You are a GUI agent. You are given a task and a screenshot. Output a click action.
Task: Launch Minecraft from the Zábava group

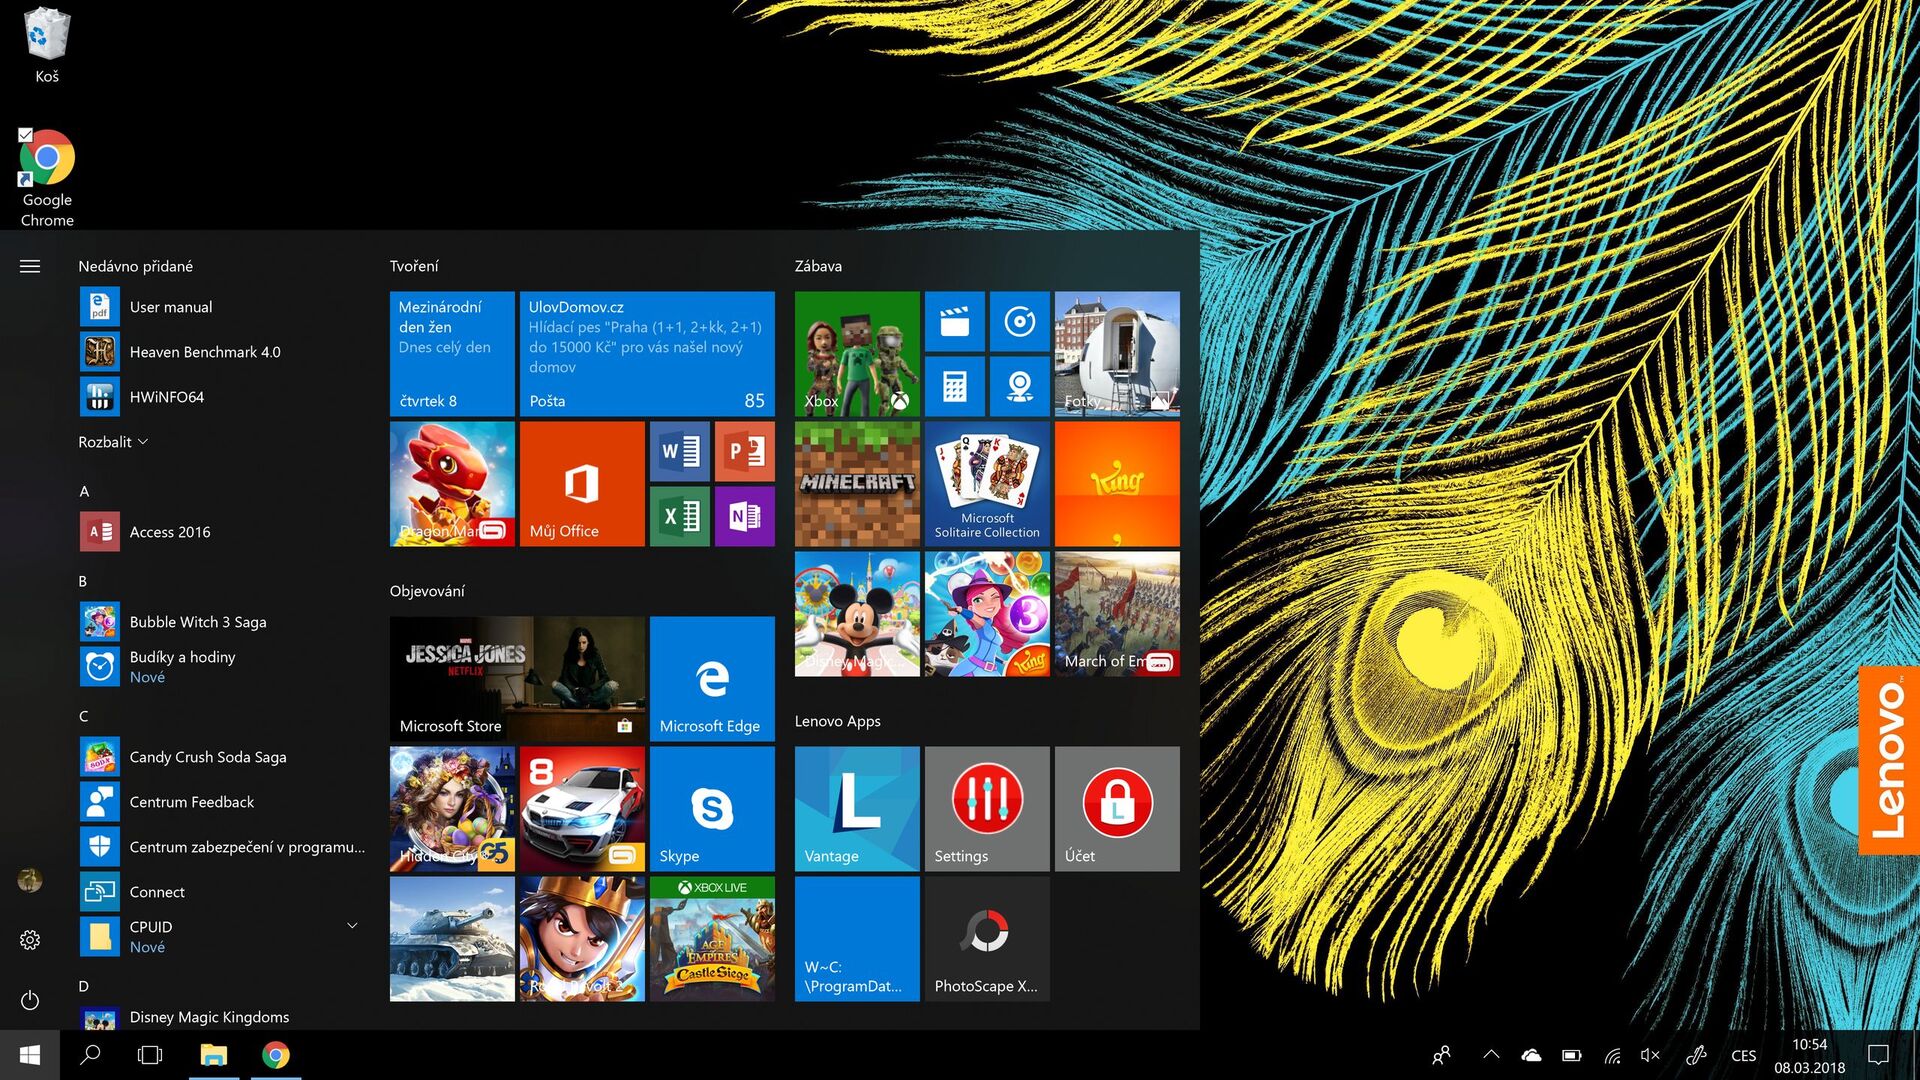point(856,484)
